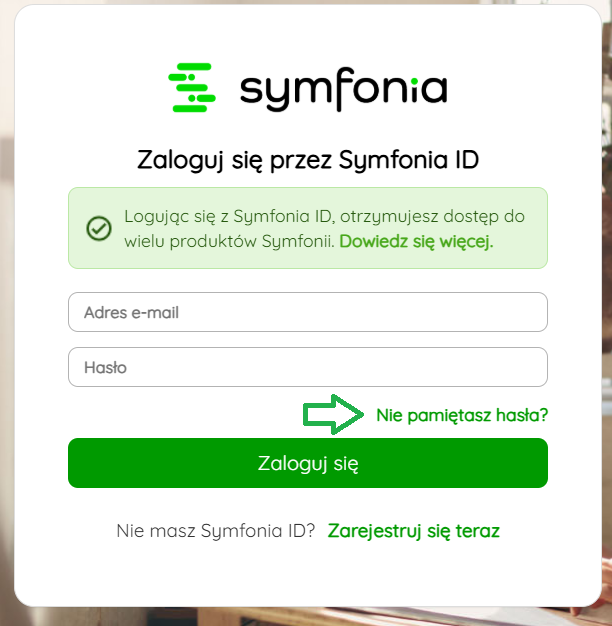Open the Dowiedz się więcej link
This screenshot has width=612, height=626.
point(416,241)
